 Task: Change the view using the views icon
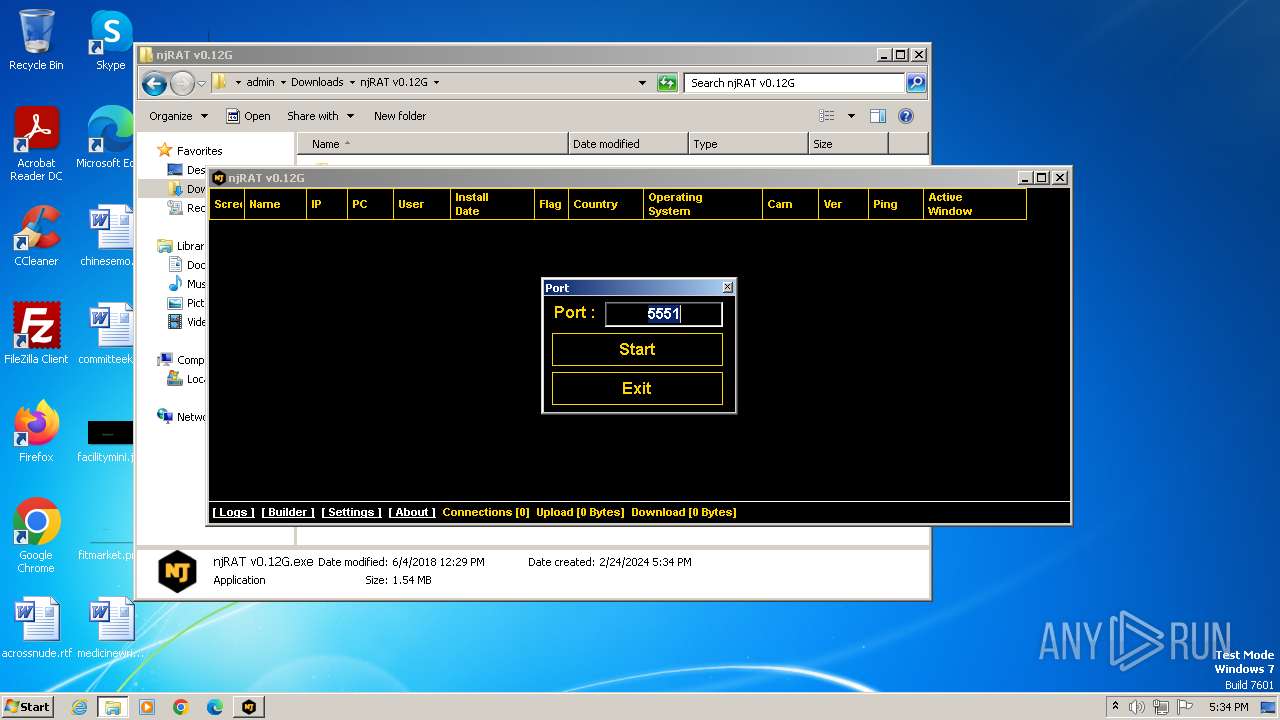826,116
